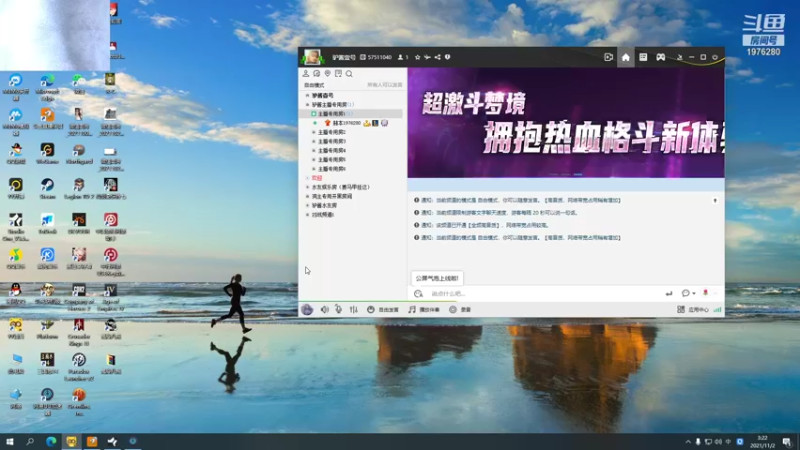Open the user avatar in the channel header
The image size is (800, 450).
(x=312, y=57)
